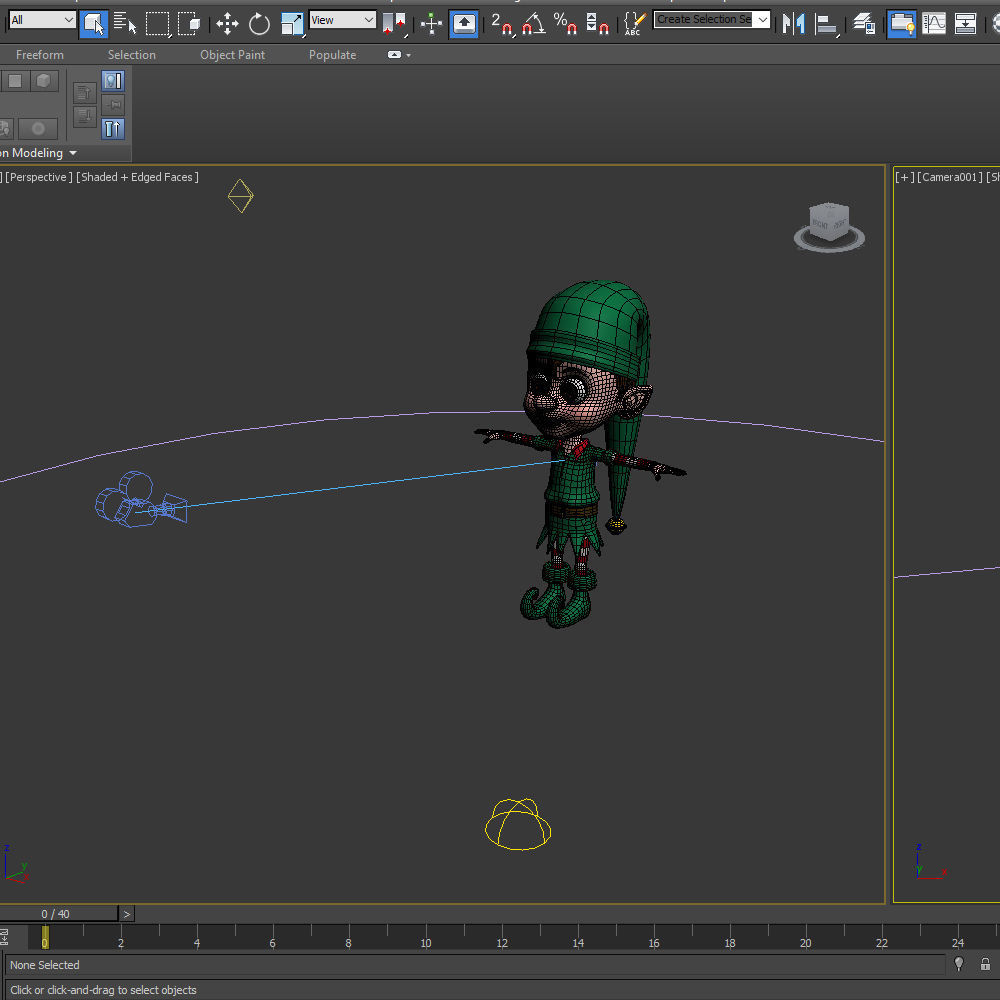1000x1000 pixels.
Task: Click the Polygon sub-object square icon
Action: 15,81
